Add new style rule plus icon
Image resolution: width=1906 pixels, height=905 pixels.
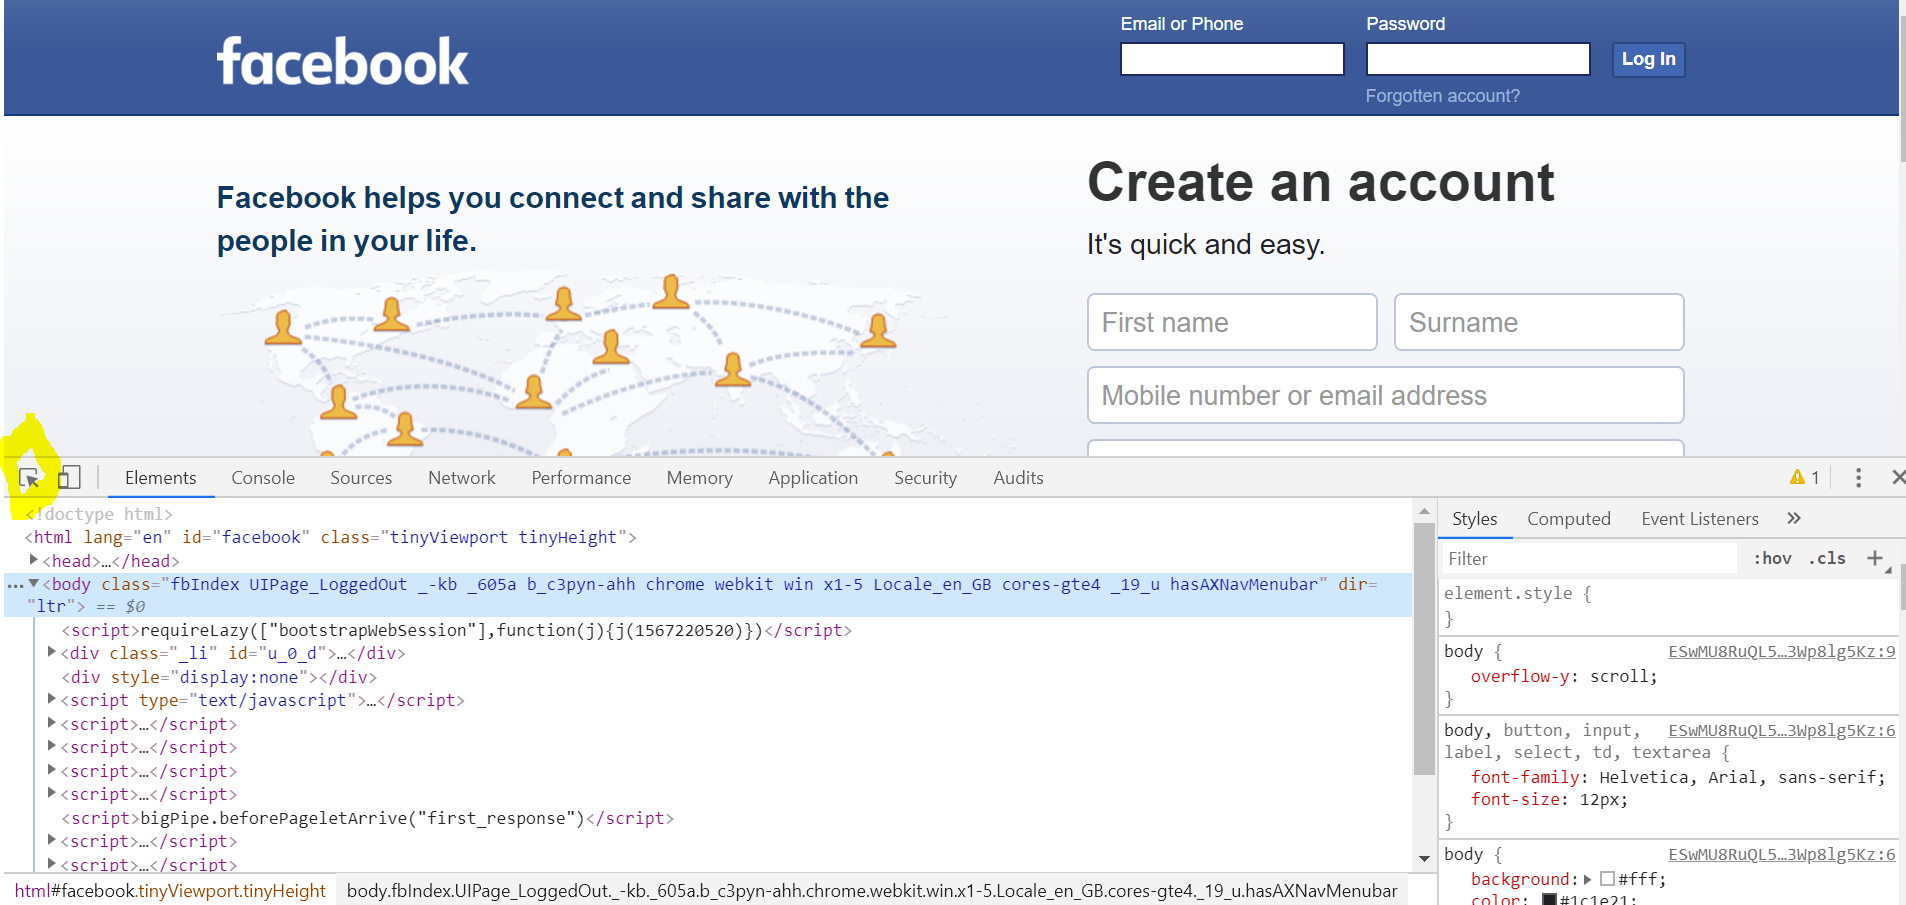click(1875, 558)
